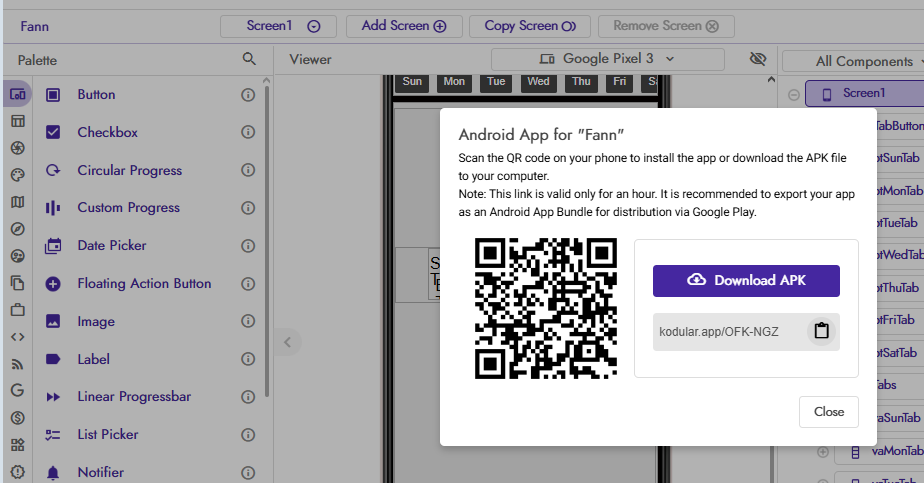The height and width of the screenshot is (483, 924).
Task: Toggle hidden components visibility eye icon
Action: 758,59
